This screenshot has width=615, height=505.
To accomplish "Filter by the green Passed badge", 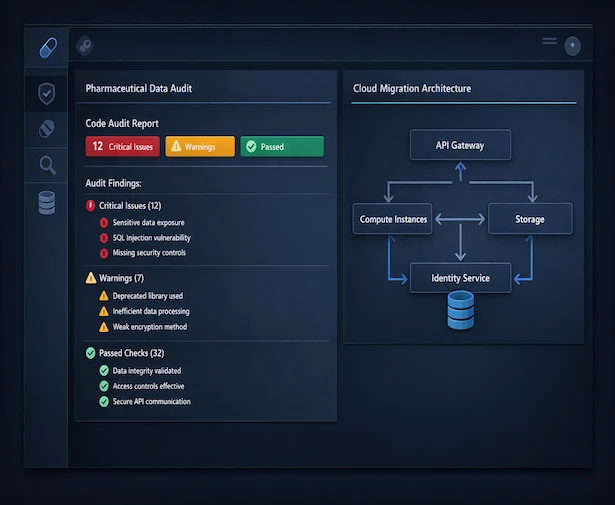I will point(281,147).
